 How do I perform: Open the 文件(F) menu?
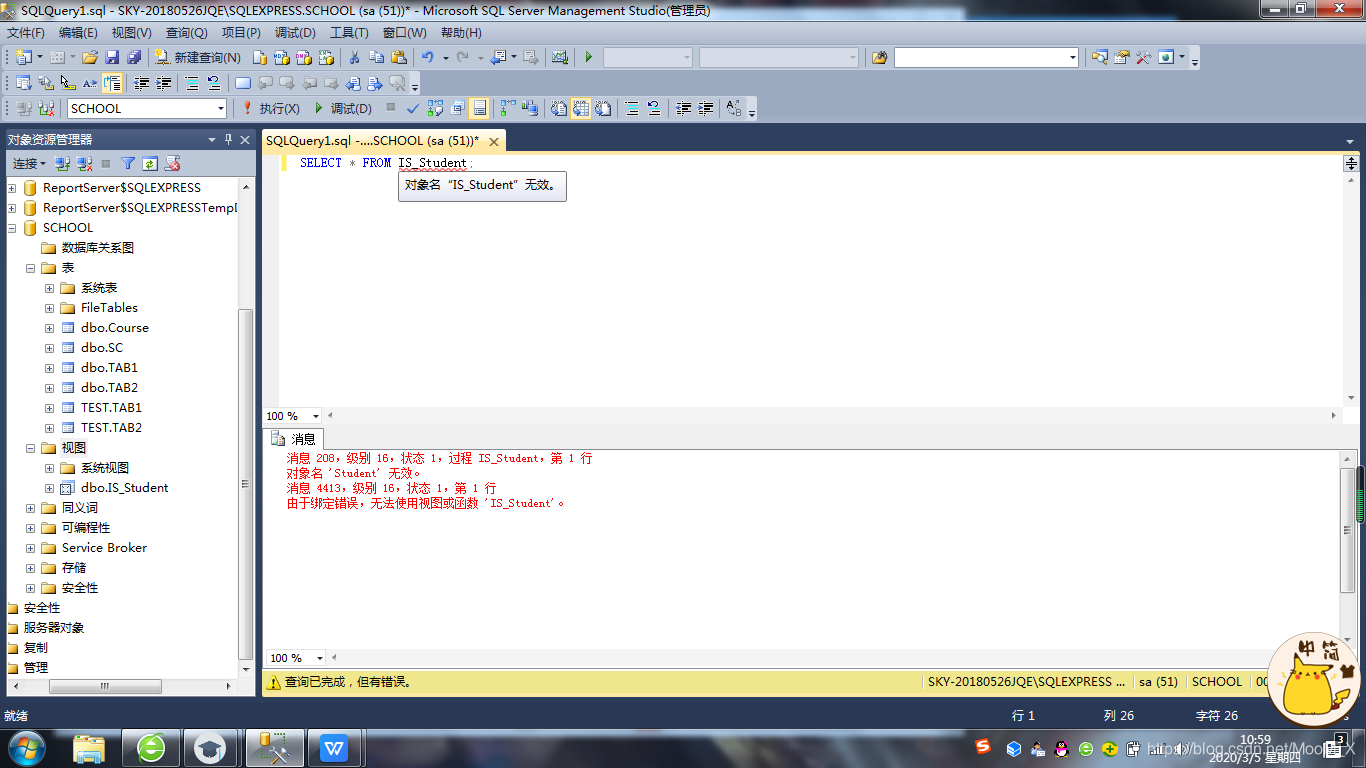click(26, 33)
